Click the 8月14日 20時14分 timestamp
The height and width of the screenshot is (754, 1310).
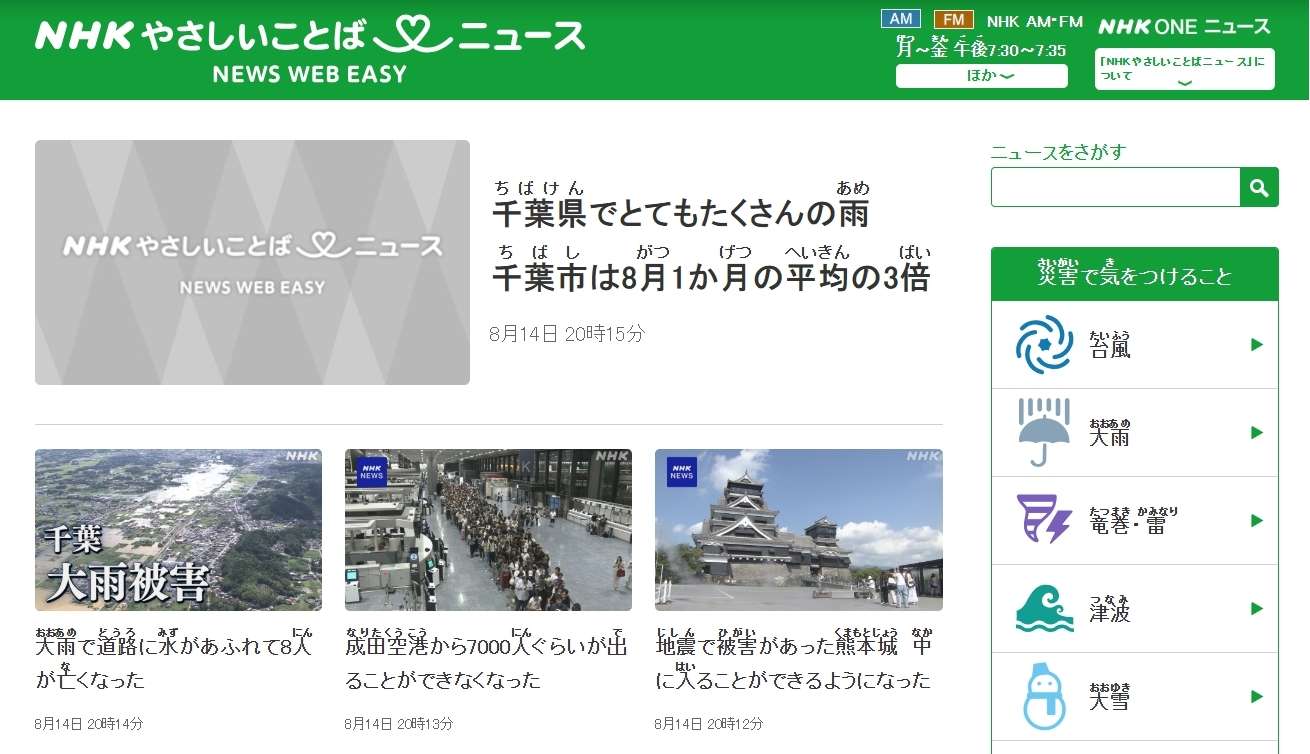tap(89, 723)
